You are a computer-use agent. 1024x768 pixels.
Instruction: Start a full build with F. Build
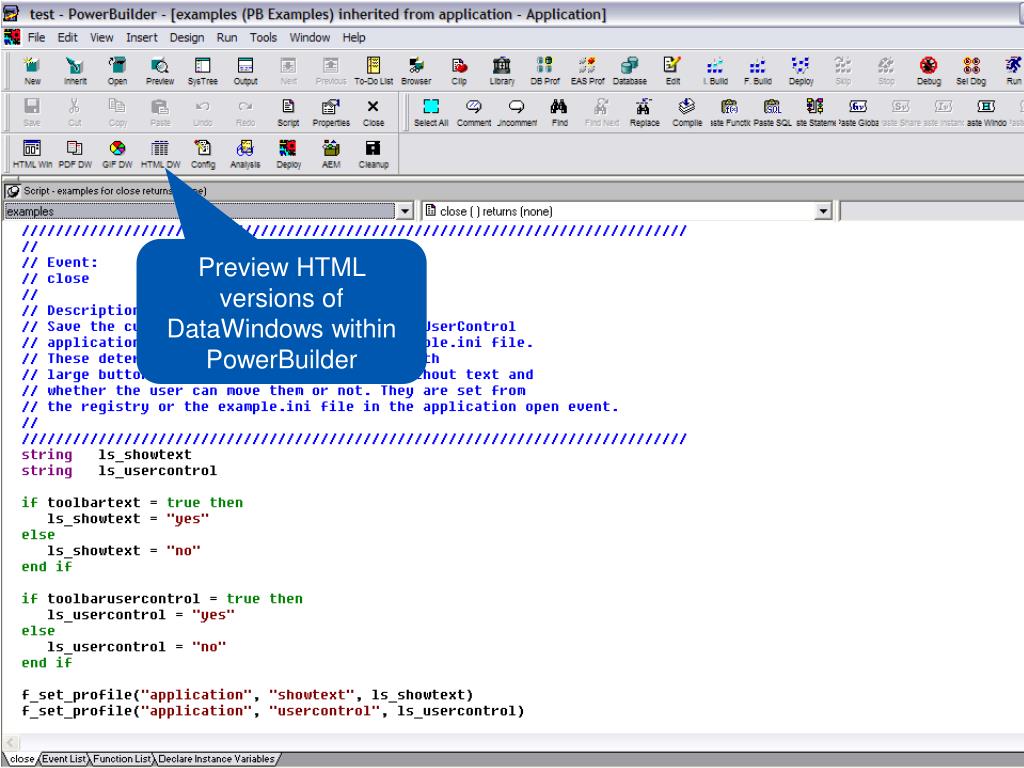click(758, 71)
